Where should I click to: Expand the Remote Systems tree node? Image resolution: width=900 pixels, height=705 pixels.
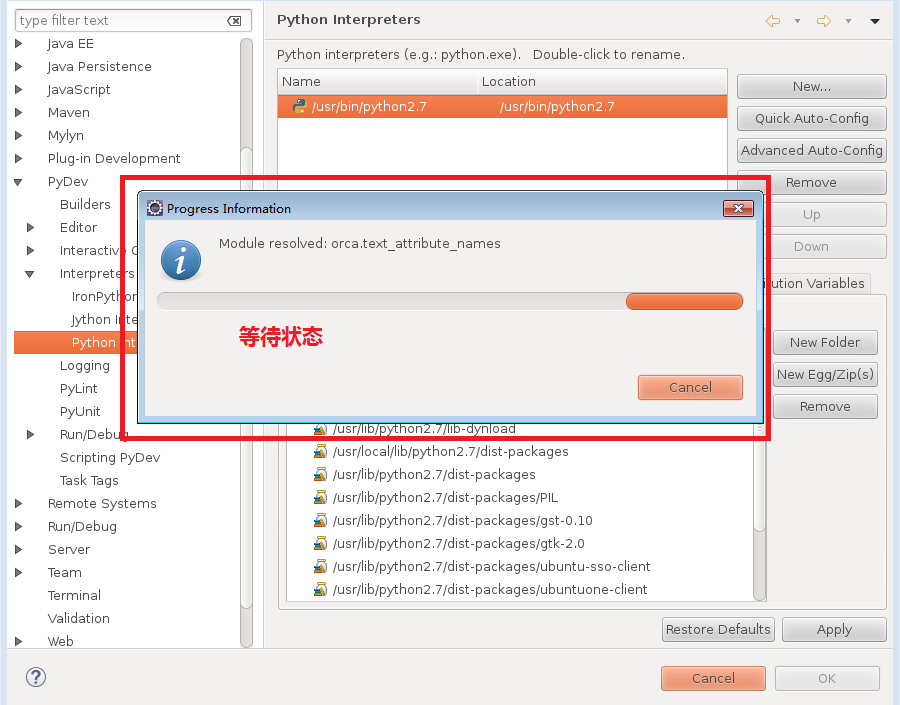pos(19,504)
